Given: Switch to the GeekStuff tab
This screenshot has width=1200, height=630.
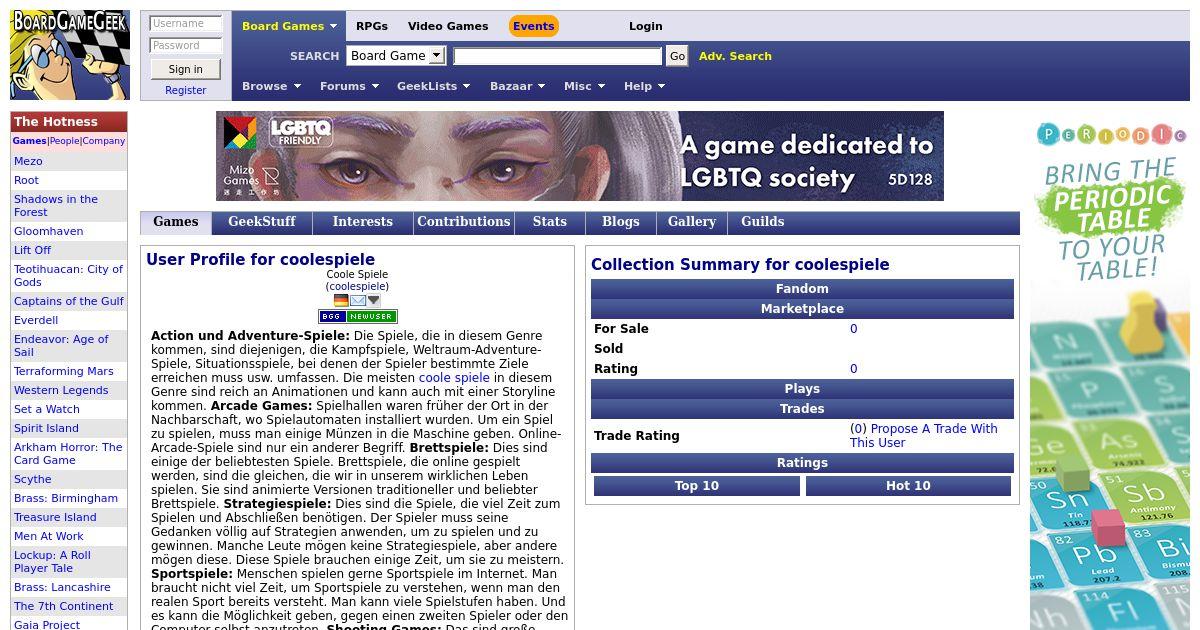Looking at the screenshot, I should (262, 222).
